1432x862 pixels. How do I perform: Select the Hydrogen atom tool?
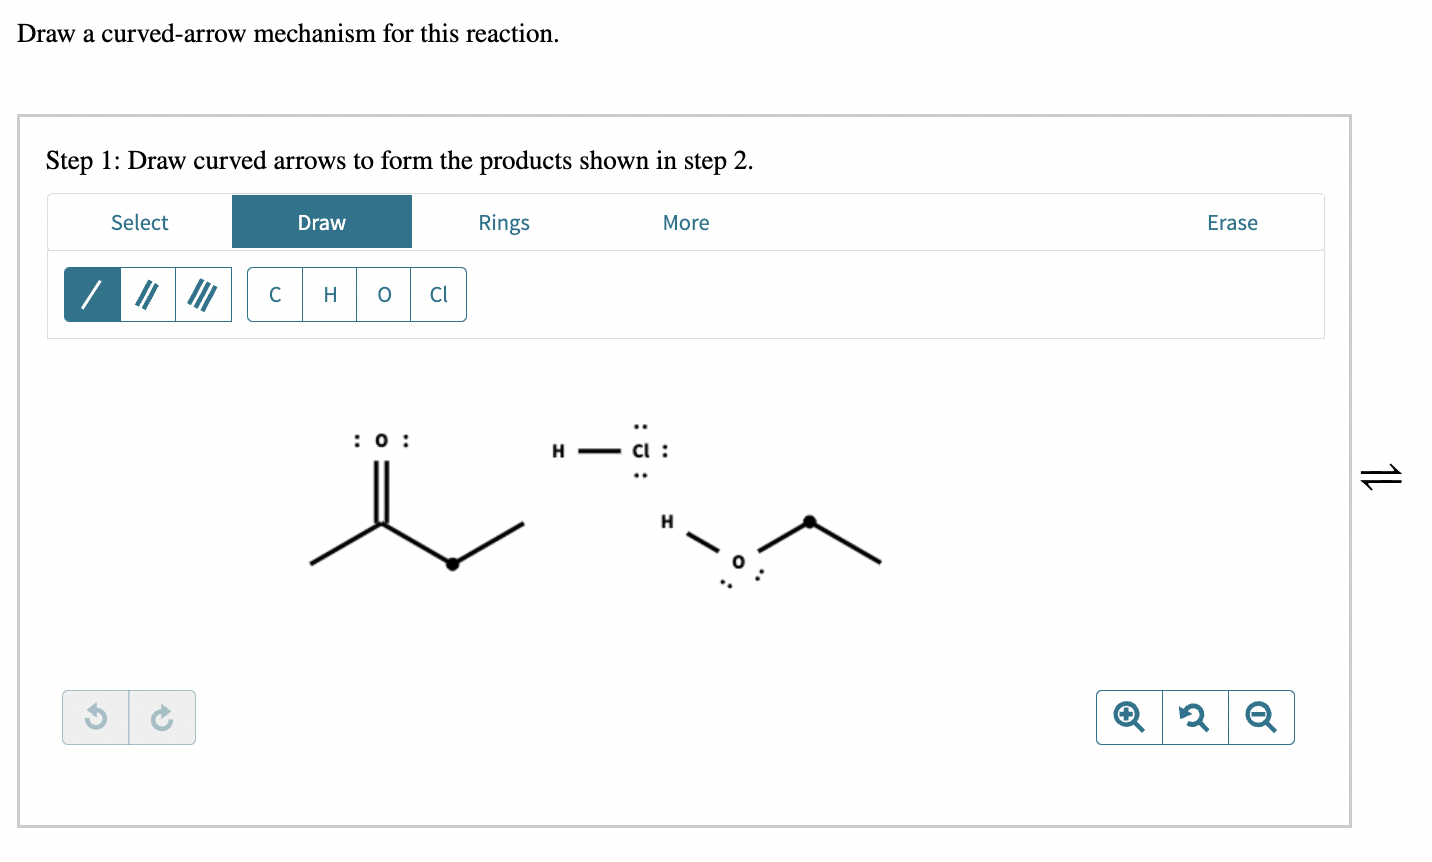point(329,293)
